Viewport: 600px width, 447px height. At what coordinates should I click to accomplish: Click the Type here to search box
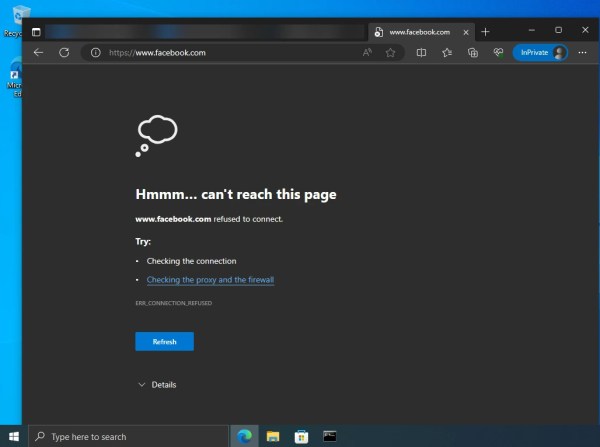tap(129, 436)
